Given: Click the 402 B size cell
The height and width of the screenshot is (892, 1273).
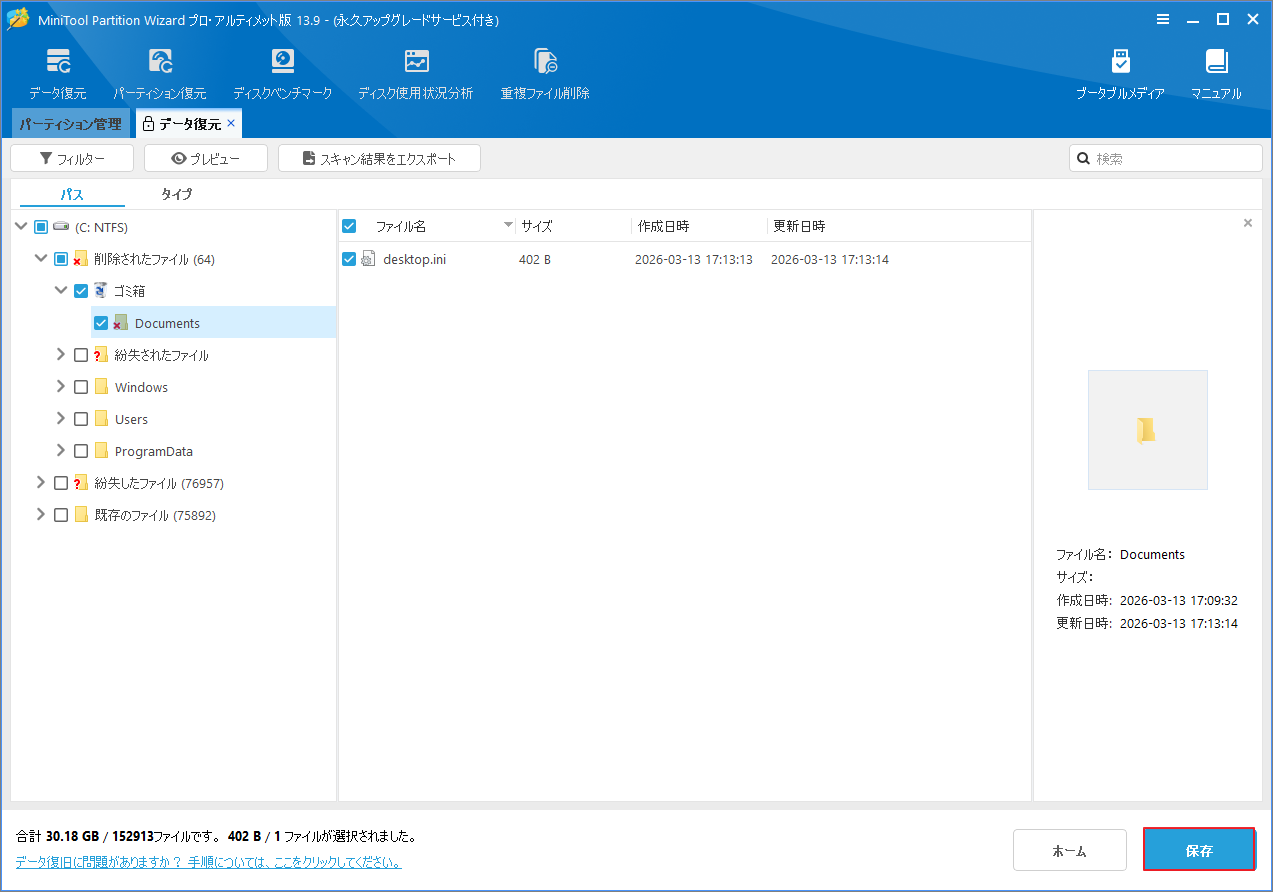Looking at the screenshot, I should click(x=534, y=259).
